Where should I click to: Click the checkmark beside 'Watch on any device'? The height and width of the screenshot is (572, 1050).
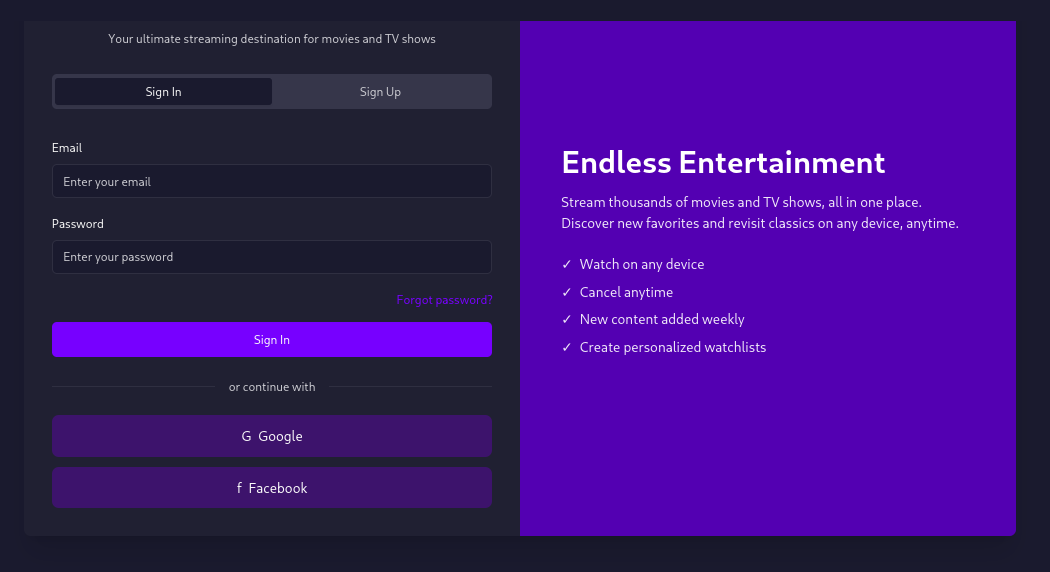(x=567, y=265)
